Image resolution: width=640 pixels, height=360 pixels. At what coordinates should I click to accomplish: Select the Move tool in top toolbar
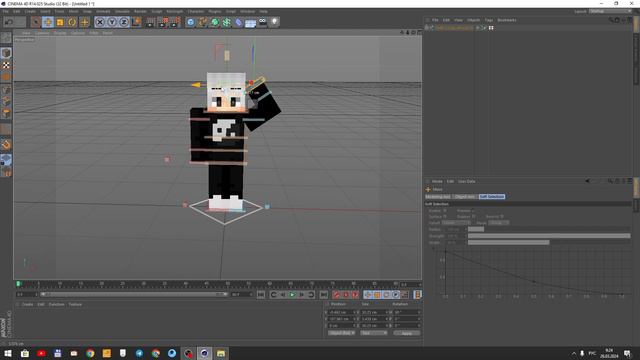click(x=48, y=22)
